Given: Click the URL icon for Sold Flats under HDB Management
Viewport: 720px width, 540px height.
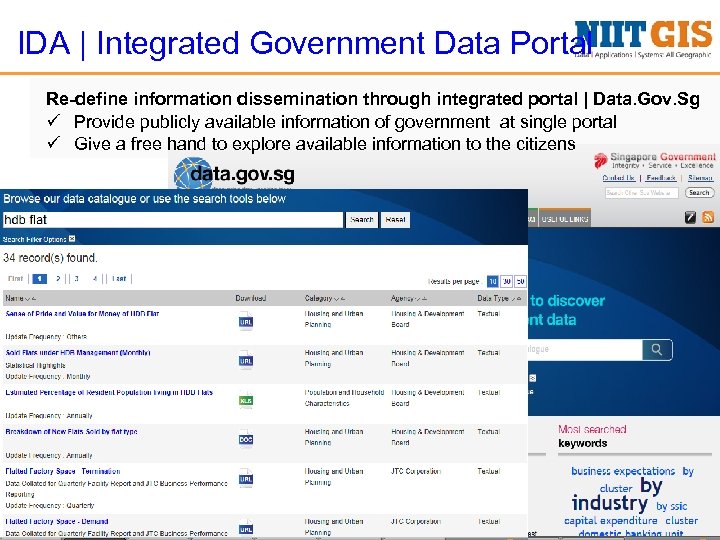Looking at the screenshot, I should coord(246,360).
